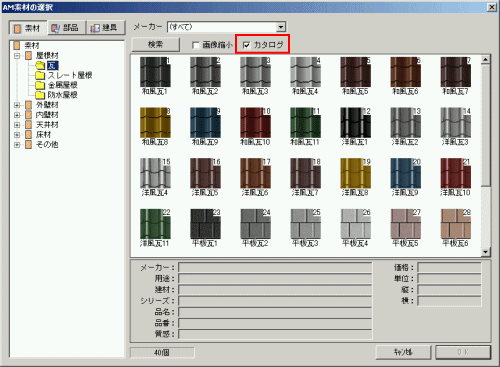Switch to the 部品 tab

67,28
